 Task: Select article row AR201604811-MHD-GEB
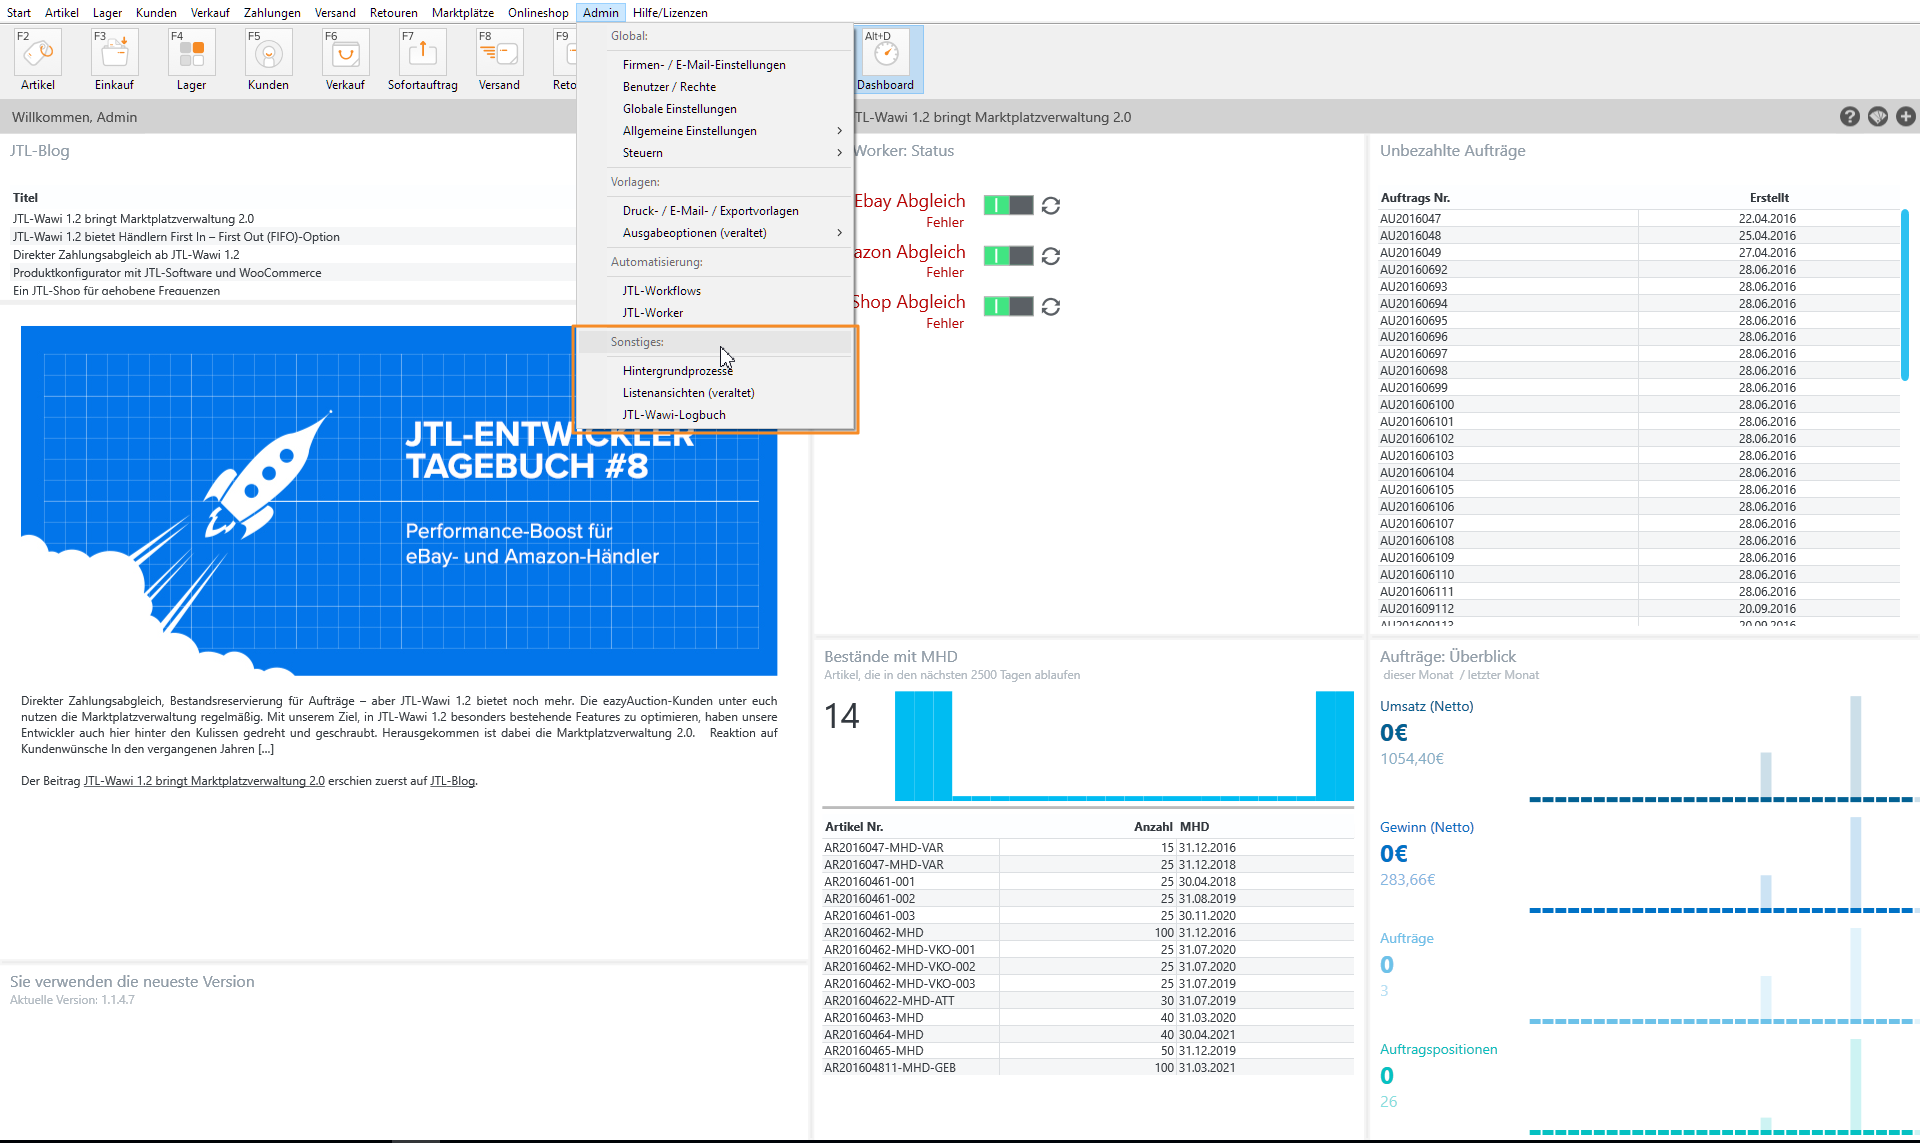pos(1088,1068)
